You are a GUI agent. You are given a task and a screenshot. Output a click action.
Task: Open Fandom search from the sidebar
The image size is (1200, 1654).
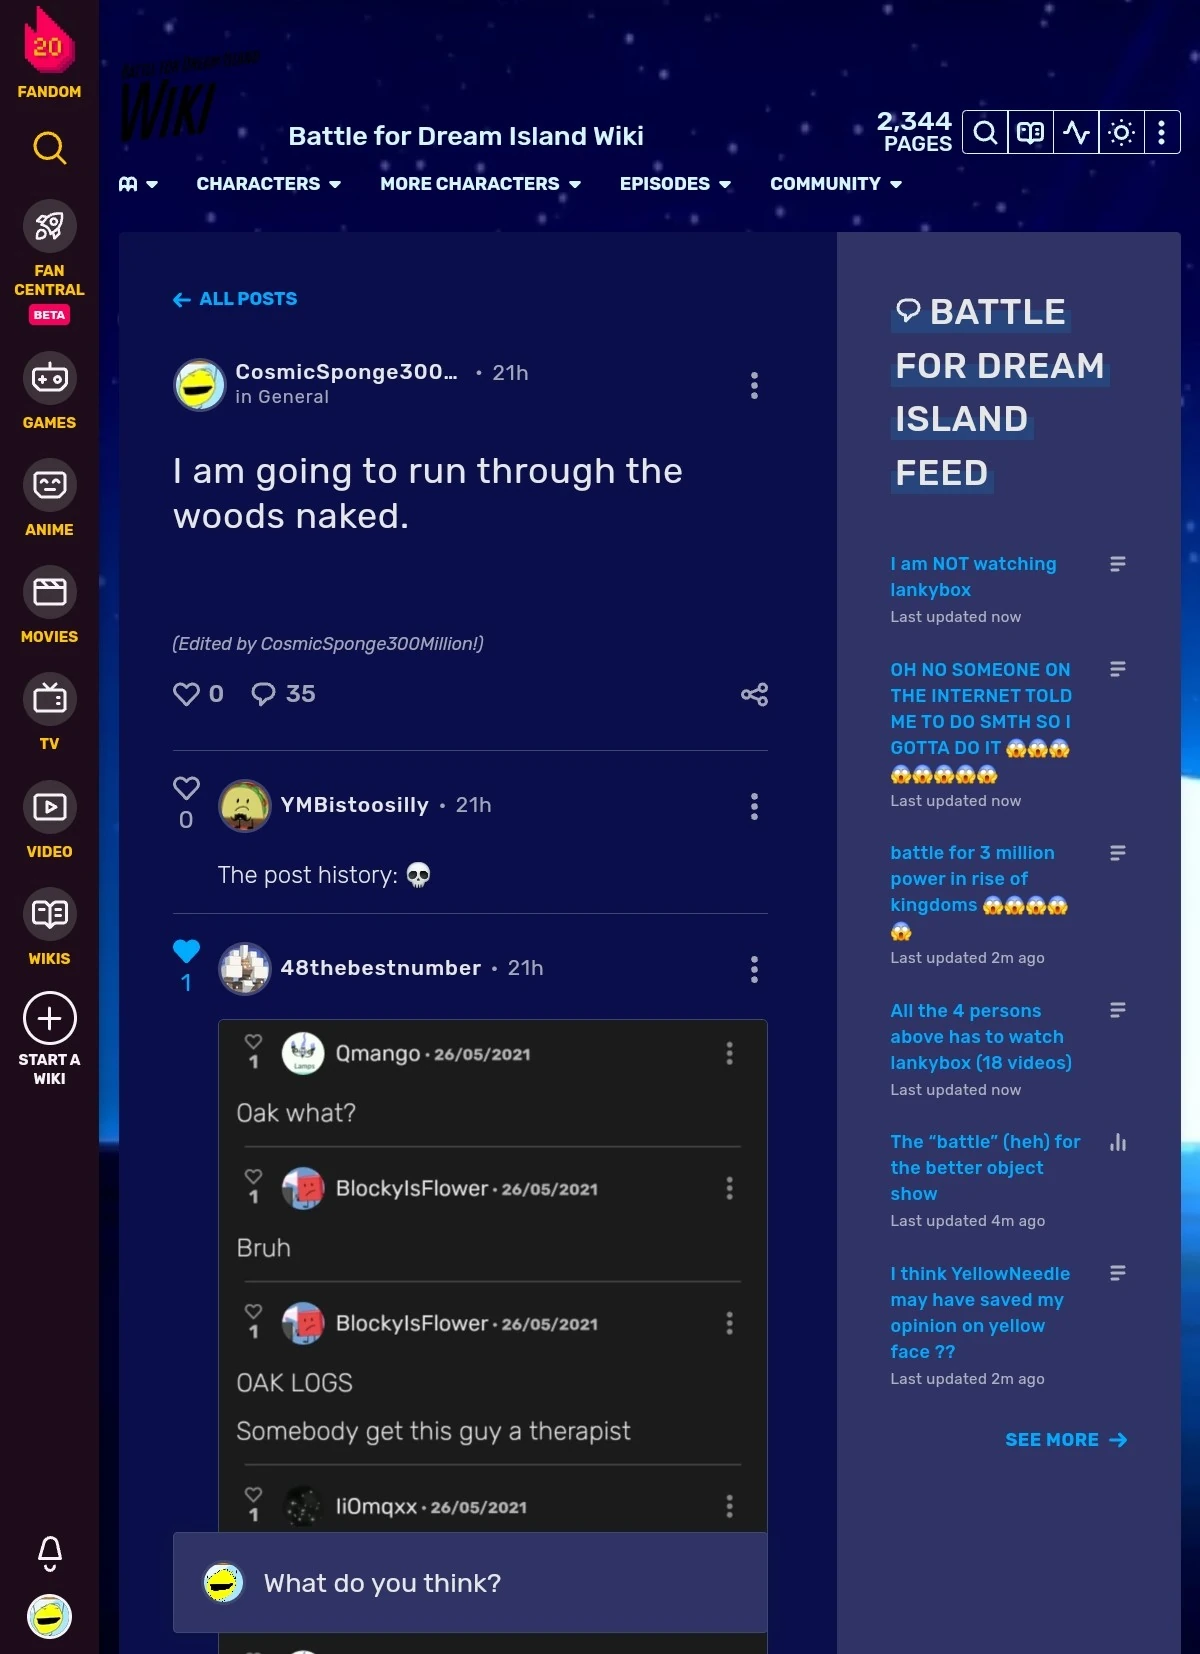(49, 148)
